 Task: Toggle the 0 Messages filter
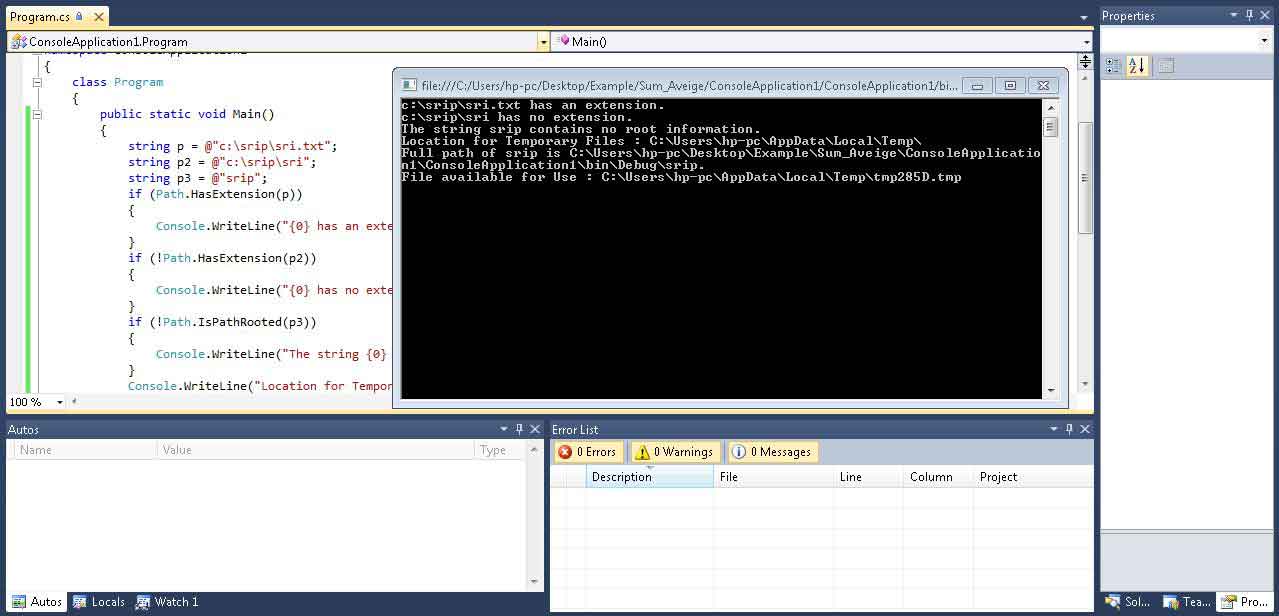click(x=771, y=452)
